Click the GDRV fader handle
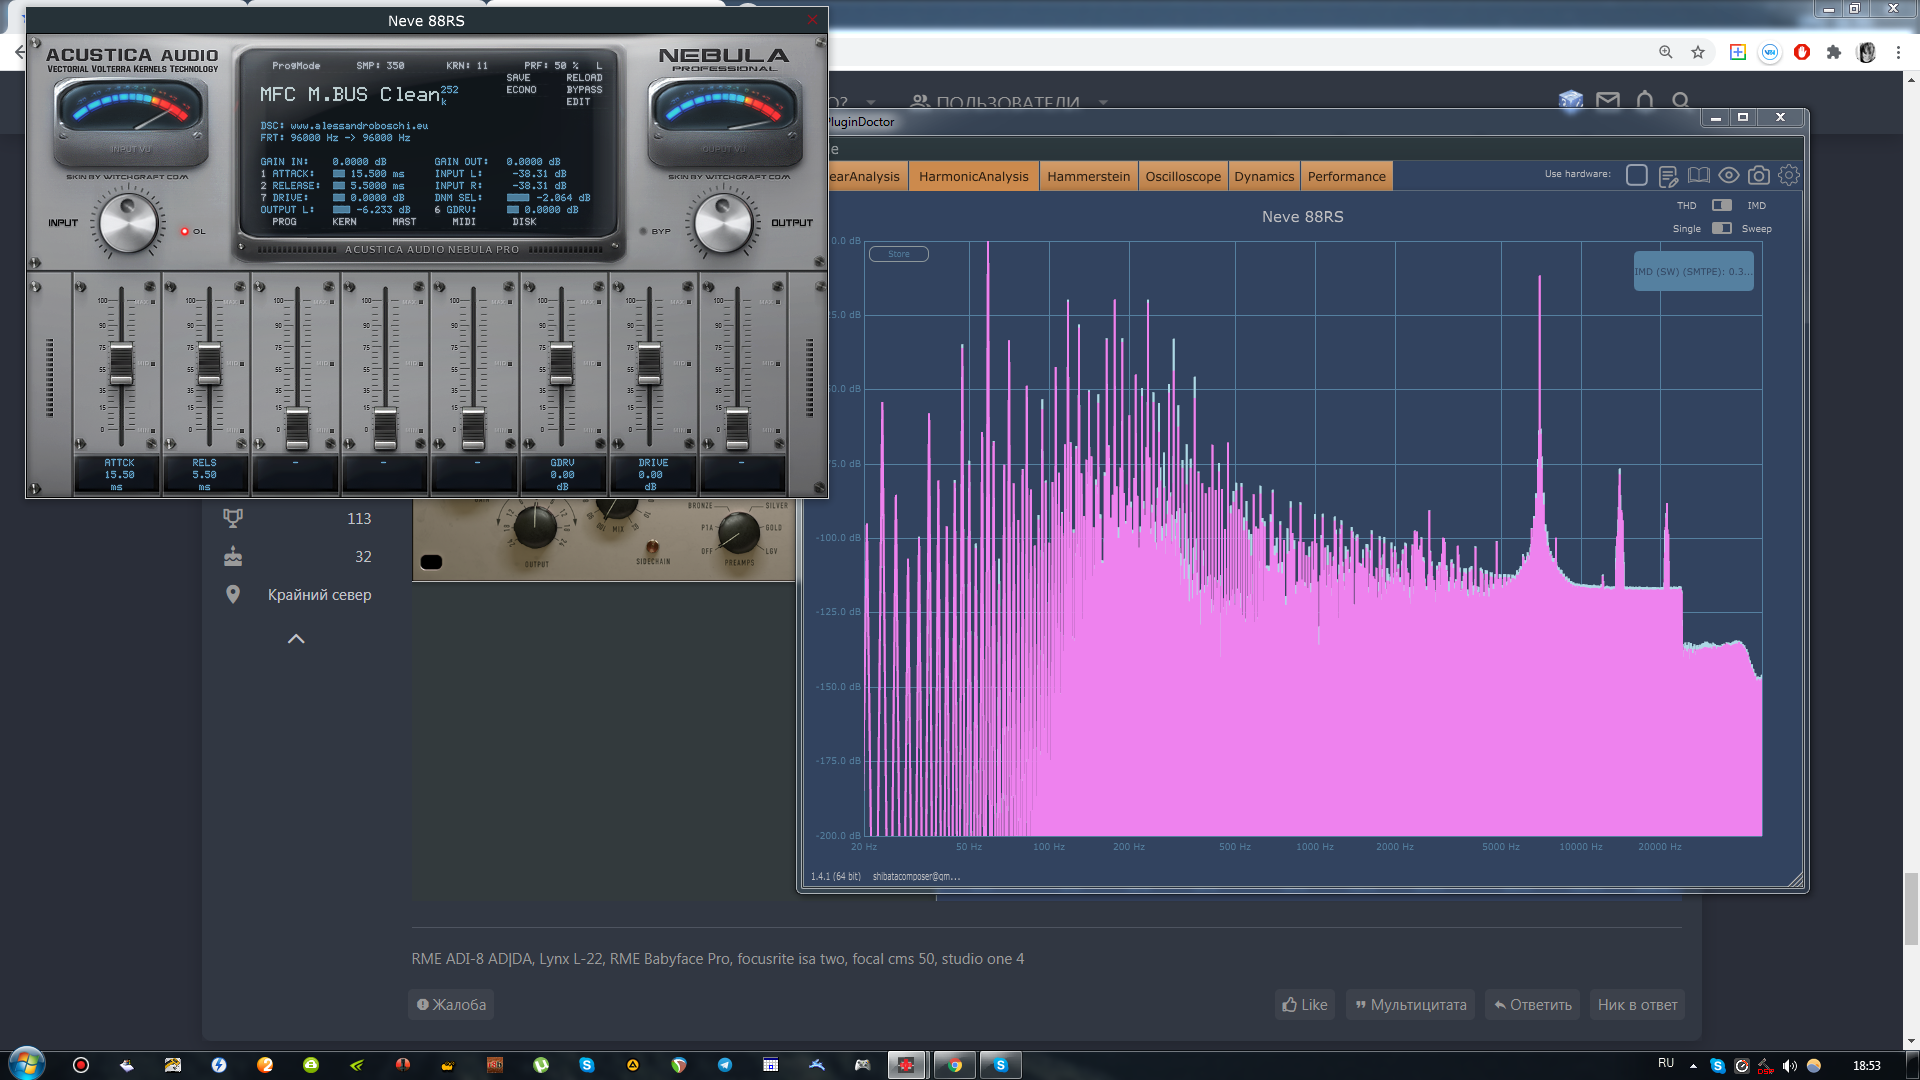 (x=561, y=364)
